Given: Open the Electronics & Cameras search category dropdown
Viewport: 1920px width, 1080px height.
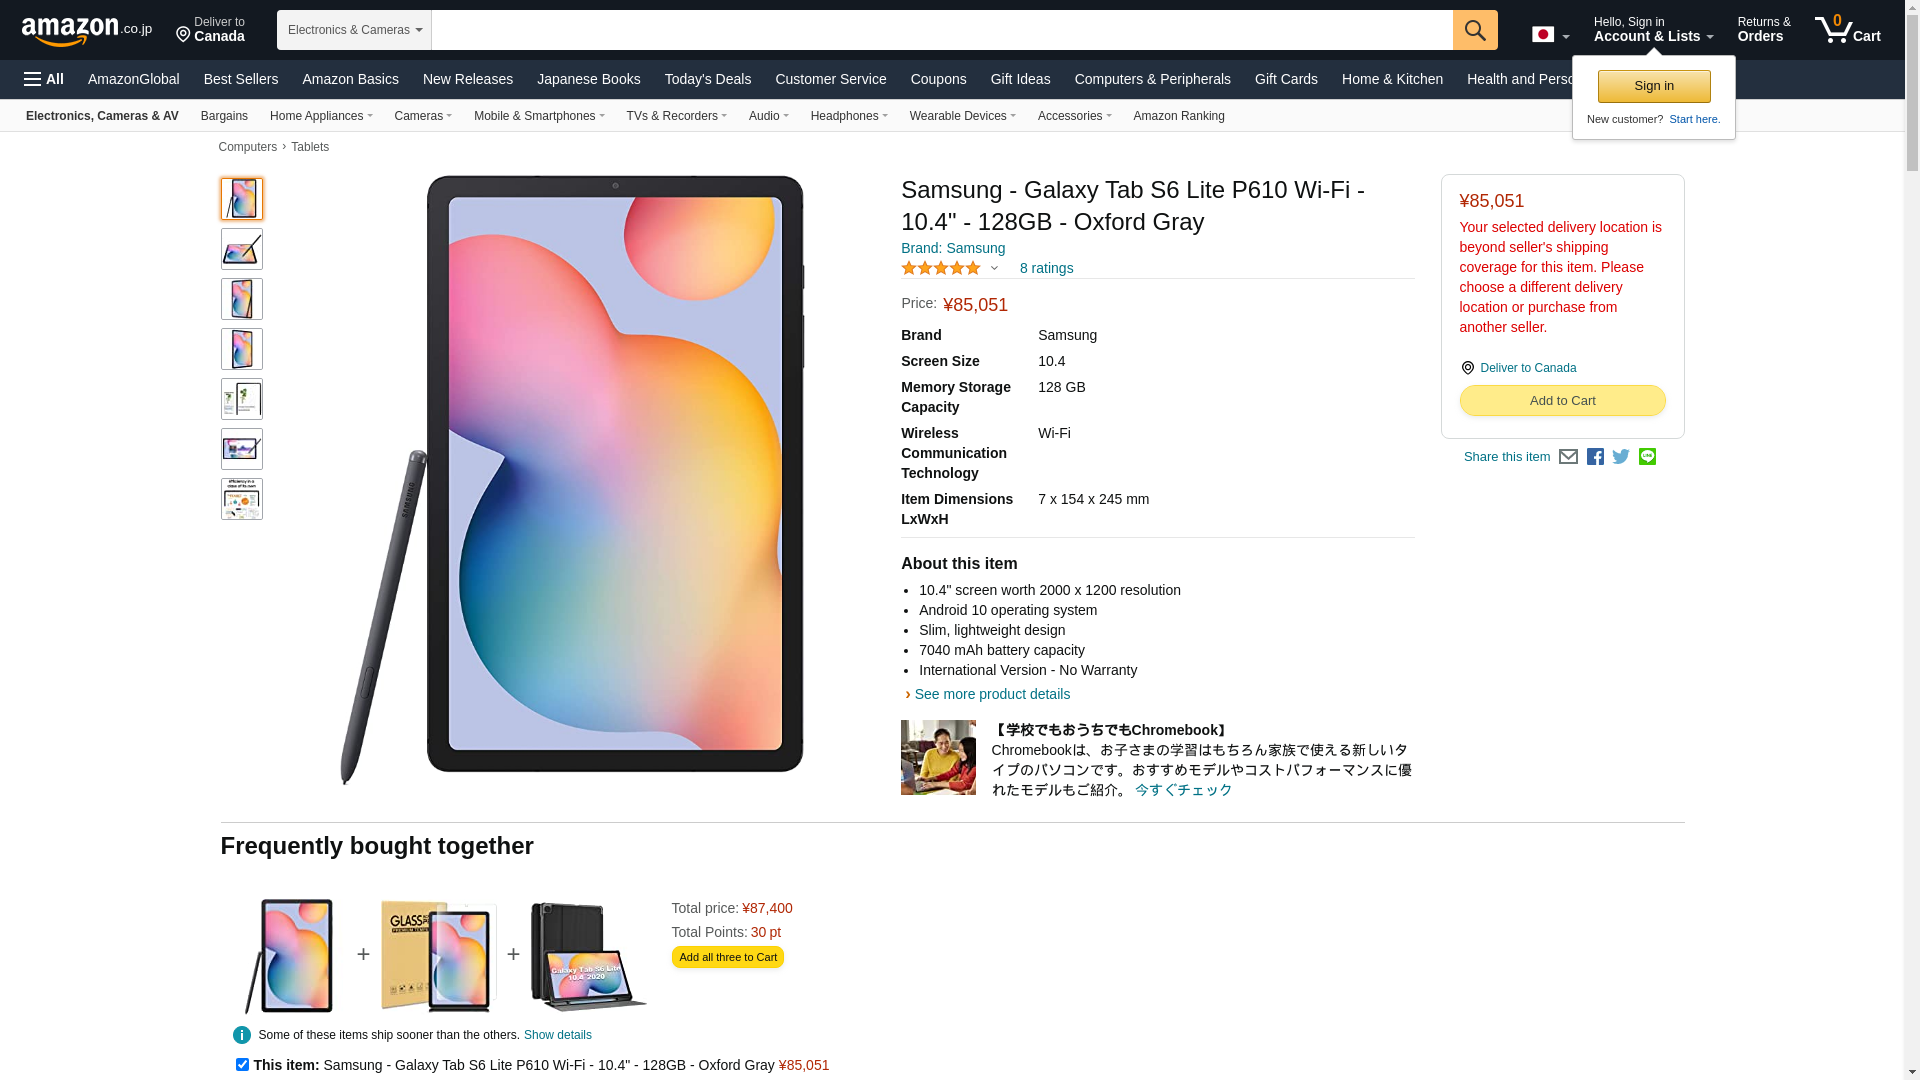Looking at the screenshot, I should tap(354, 30).
